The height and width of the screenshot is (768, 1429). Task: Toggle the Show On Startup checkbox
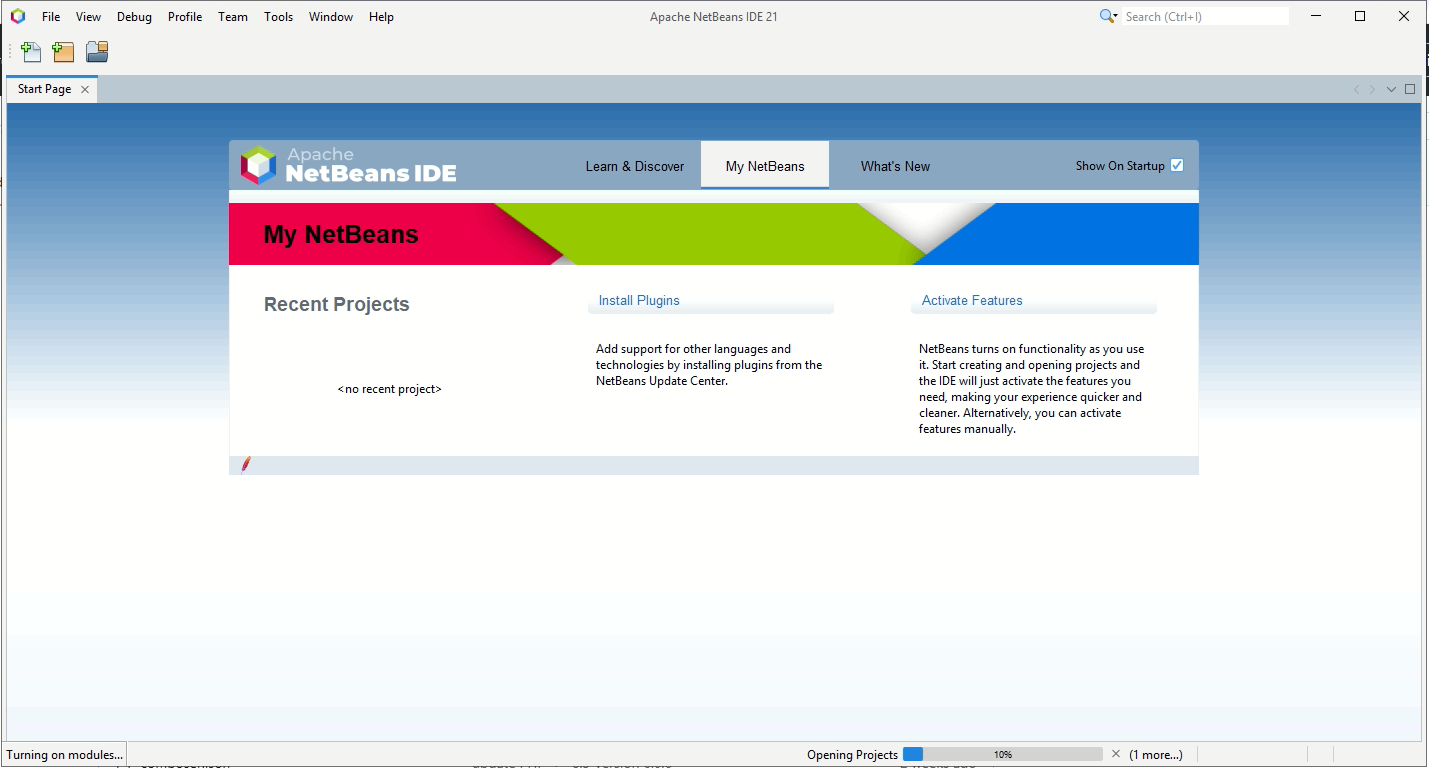1177,166
